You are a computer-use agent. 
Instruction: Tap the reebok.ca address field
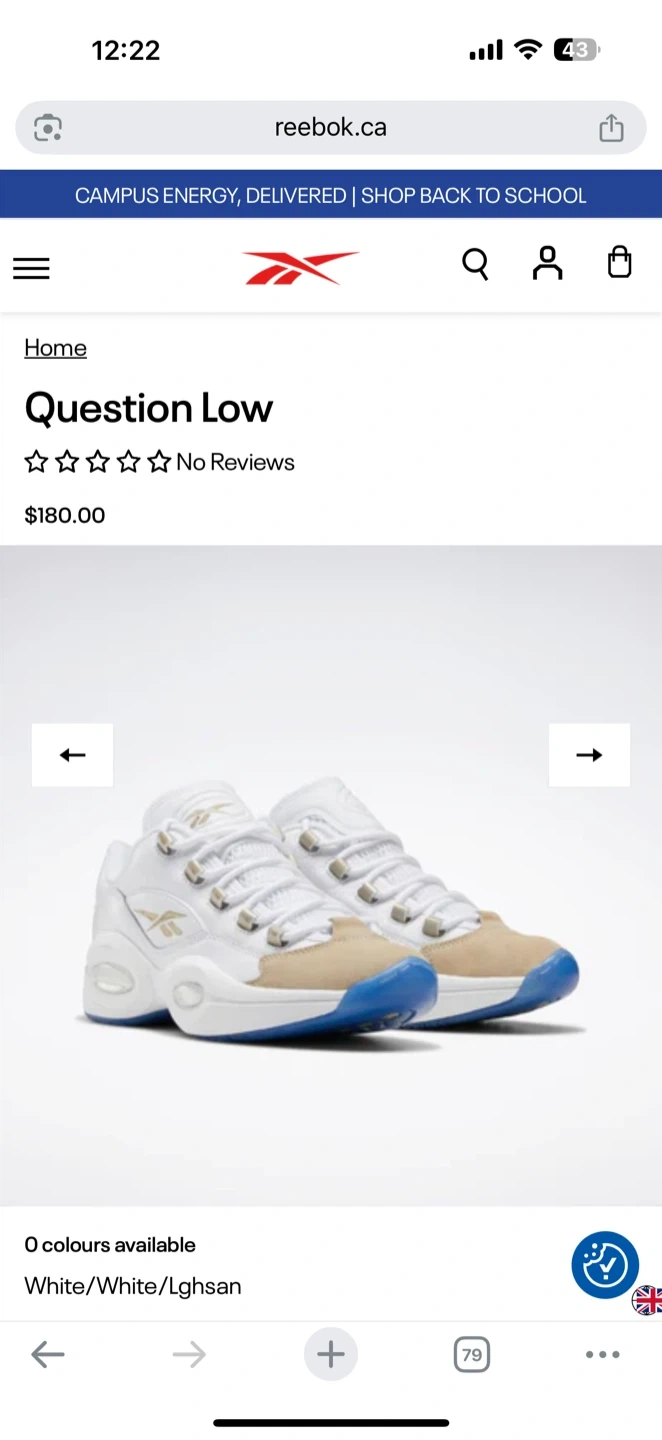331,127
